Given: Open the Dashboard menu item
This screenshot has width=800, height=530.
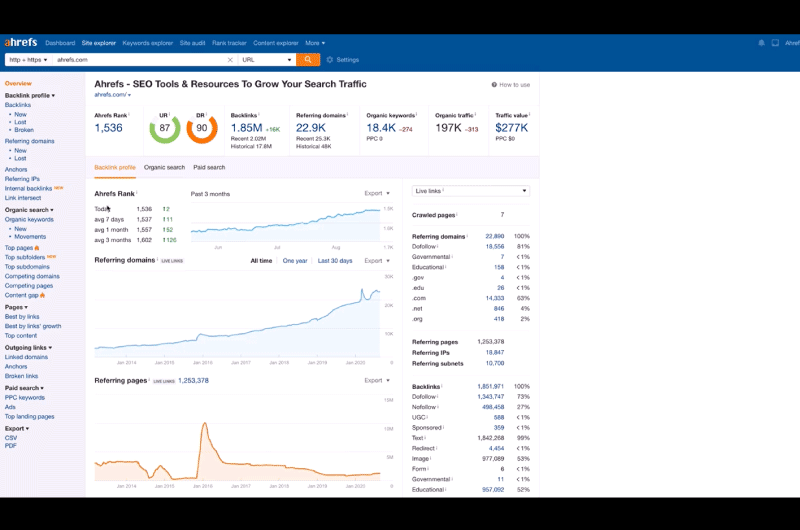Looking at the screenshot, I should (60, 43).
